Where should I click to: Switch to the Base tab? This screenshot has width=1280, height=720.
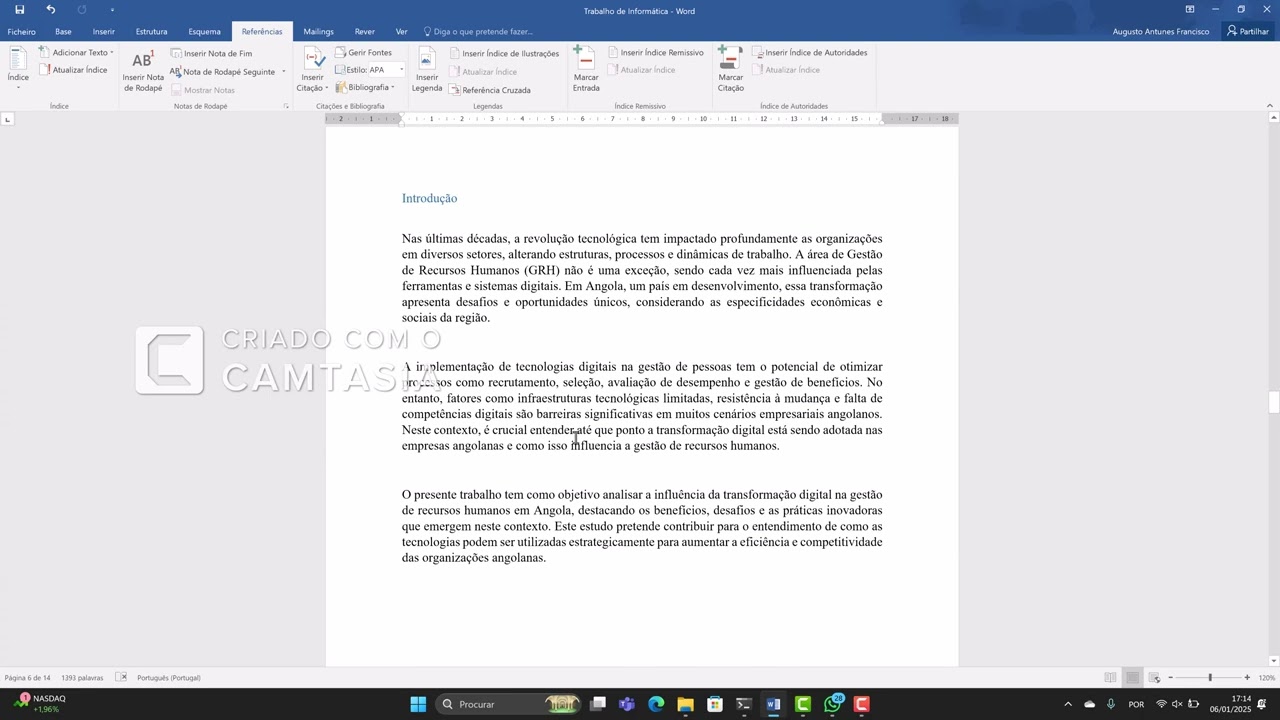tap(63, 32)
